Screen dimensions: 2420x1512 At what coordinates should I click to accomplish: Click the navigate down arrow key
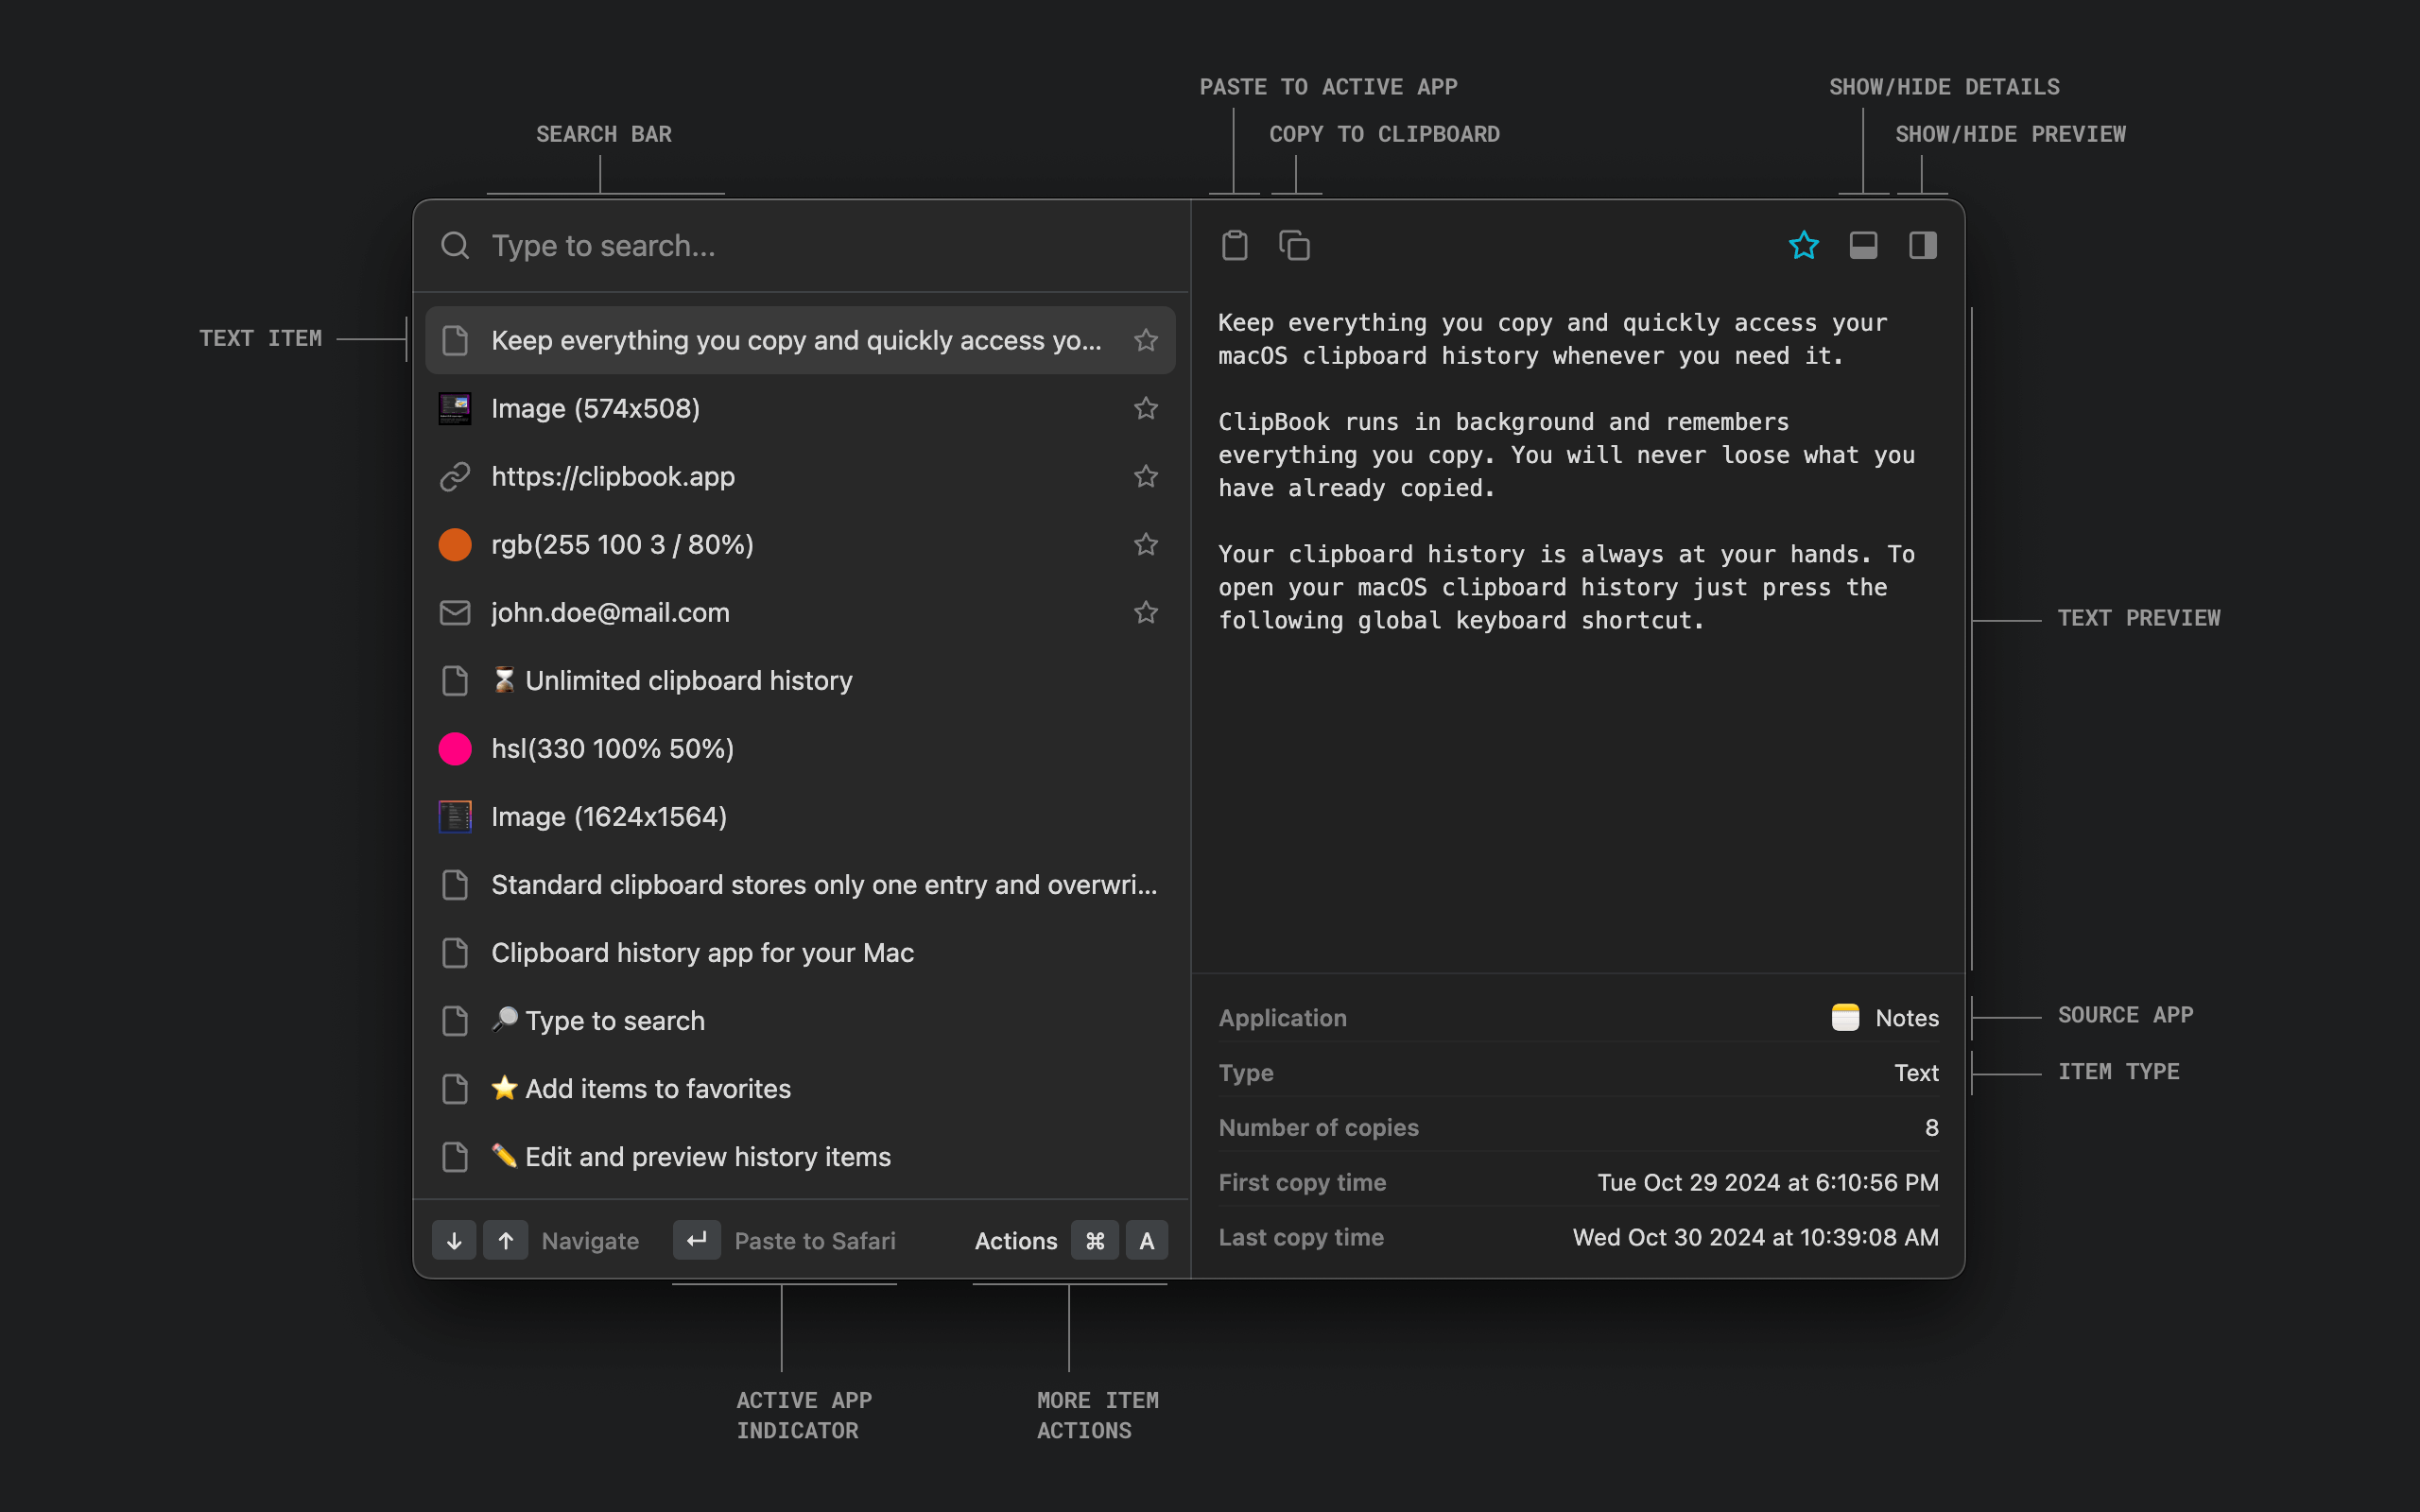(x=454, y=1240)
